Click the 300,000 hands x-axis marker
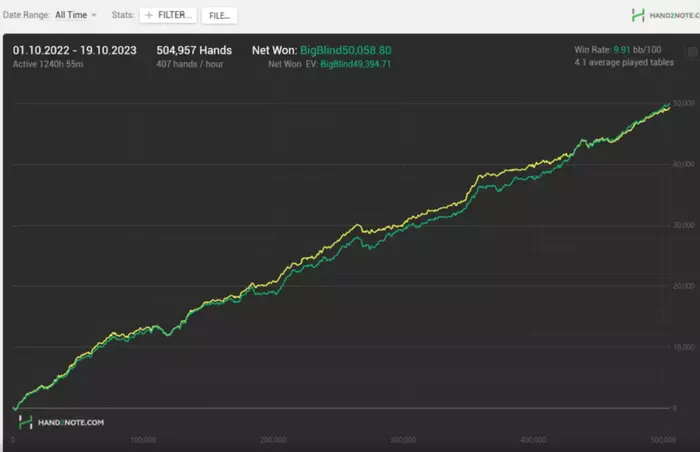This screenshot has width=700, height=452. pyautogui.click(x=403, y=440)
